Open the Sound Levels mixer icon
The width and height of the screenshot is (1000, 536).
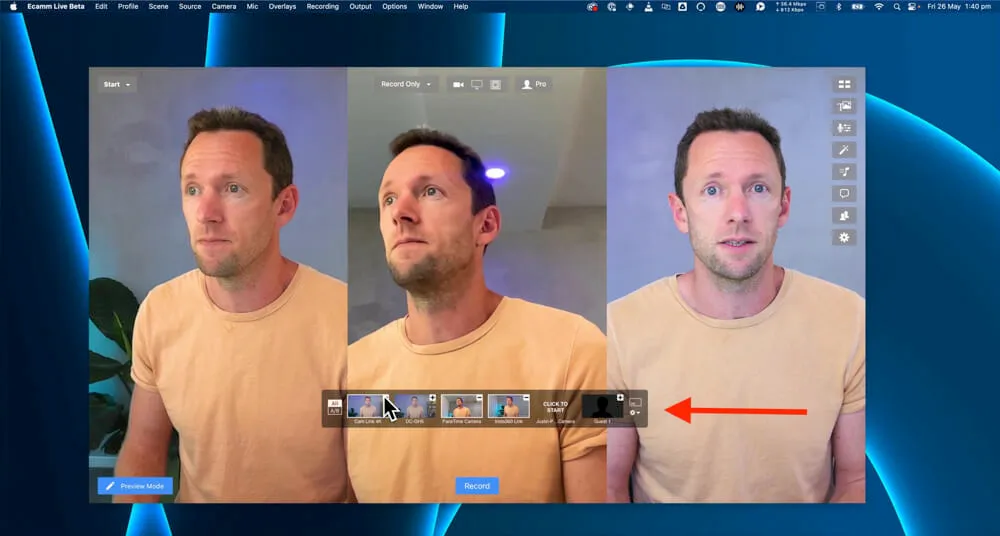844,128
